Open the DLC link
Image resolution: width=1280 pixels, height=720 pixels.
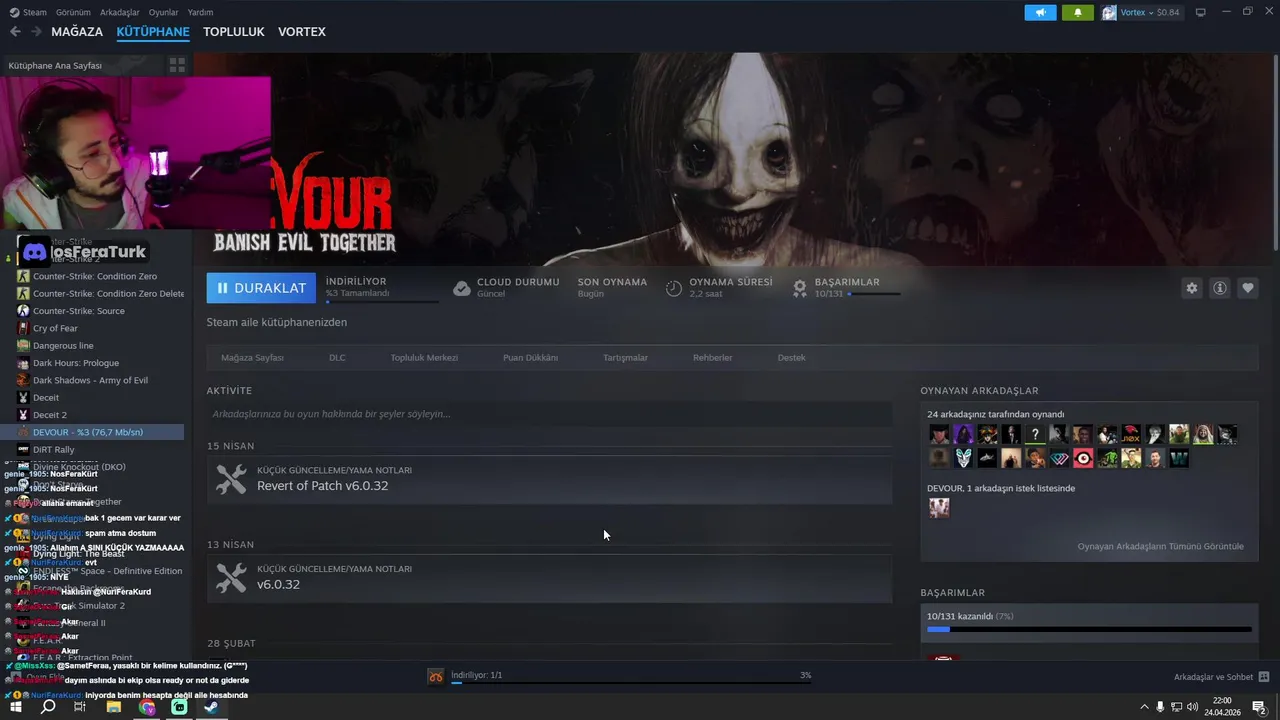pos(337,357)
